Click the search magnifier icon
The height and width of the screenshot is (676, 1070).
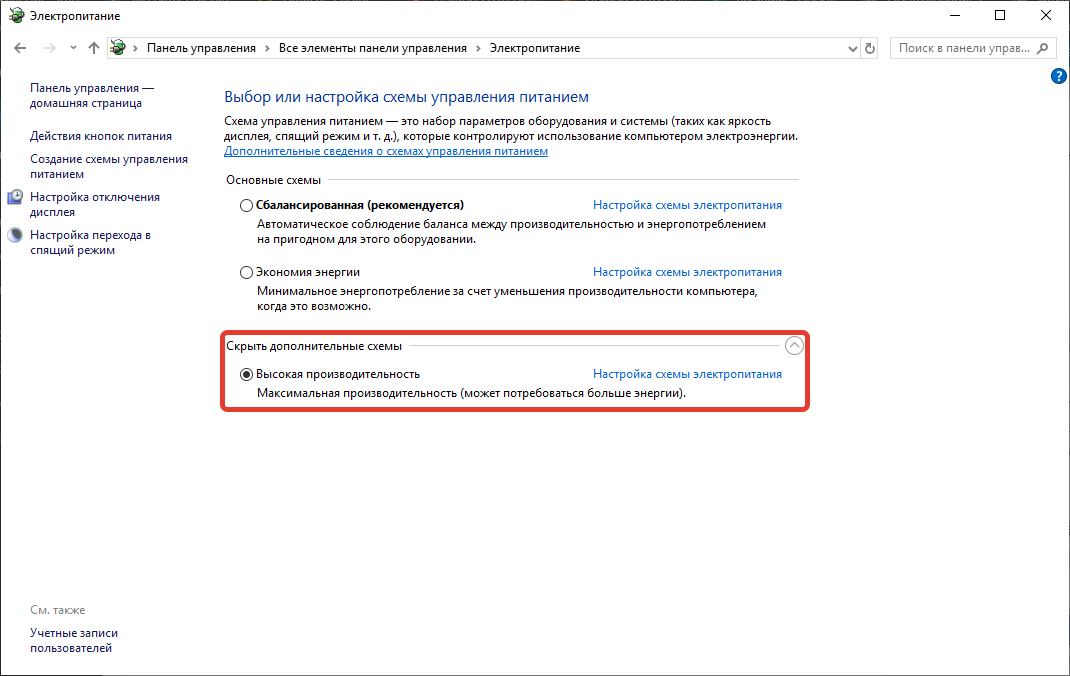tap(1043, 48)
